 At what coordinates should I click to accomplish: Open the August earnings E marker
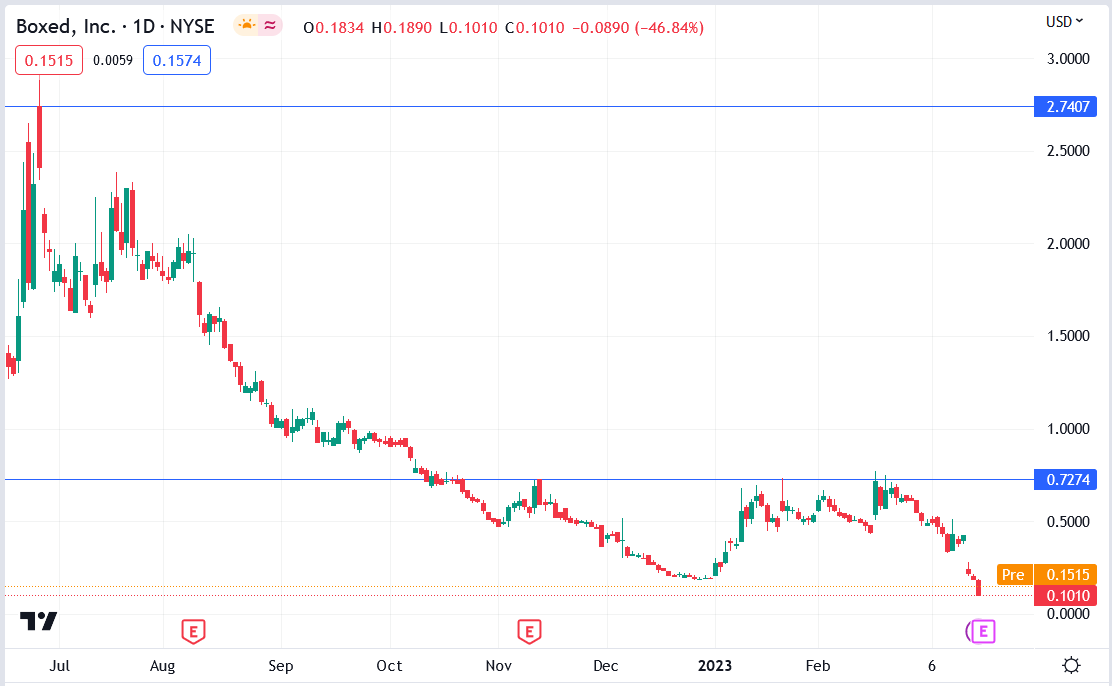tap(194, 631)
